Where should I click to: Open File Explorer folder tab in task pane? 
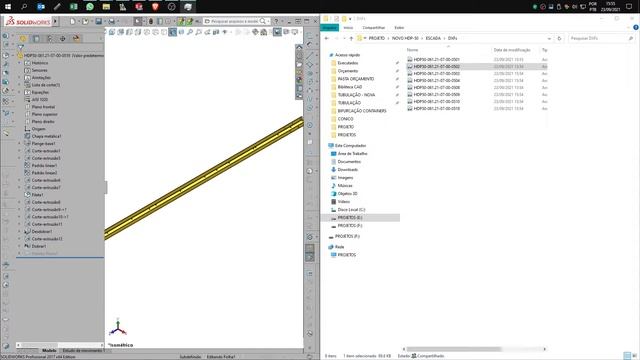(299, 64)
